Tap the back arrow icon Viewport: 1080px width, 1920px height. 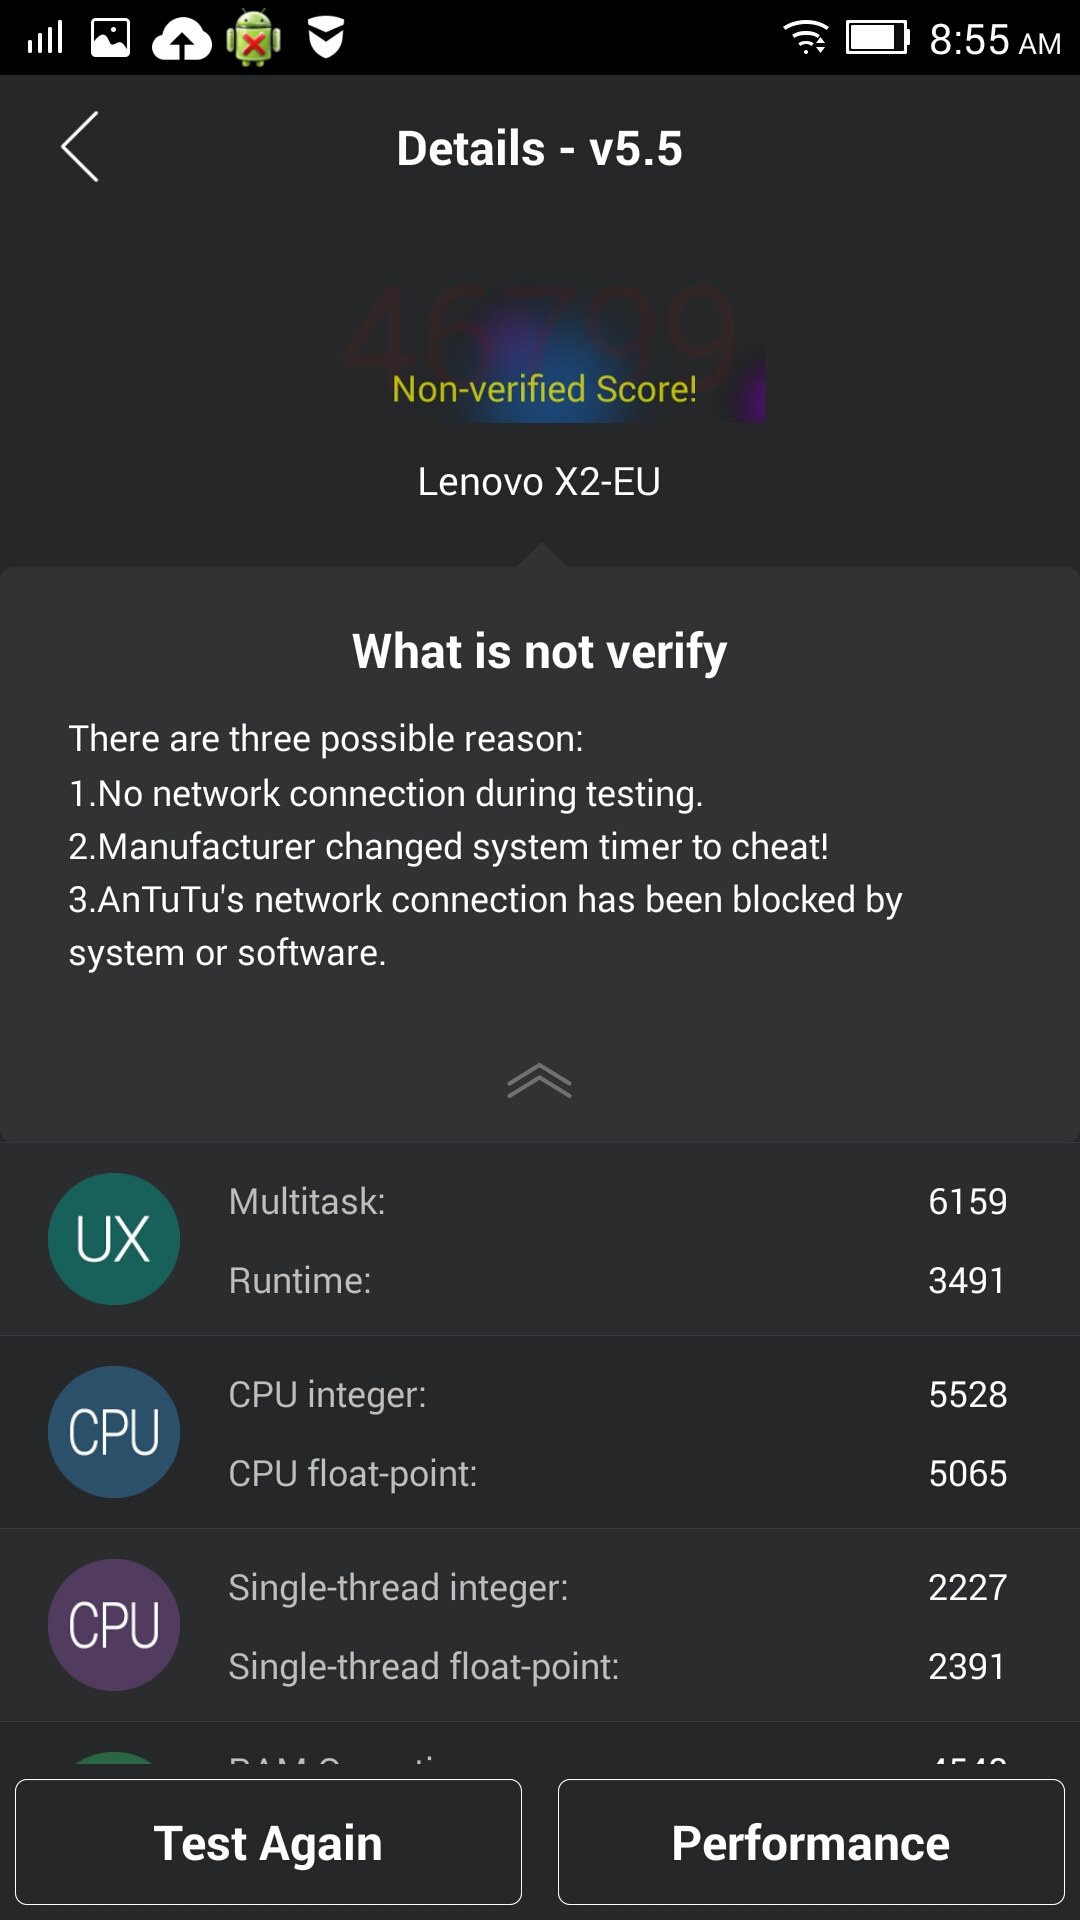pos(80,147)
